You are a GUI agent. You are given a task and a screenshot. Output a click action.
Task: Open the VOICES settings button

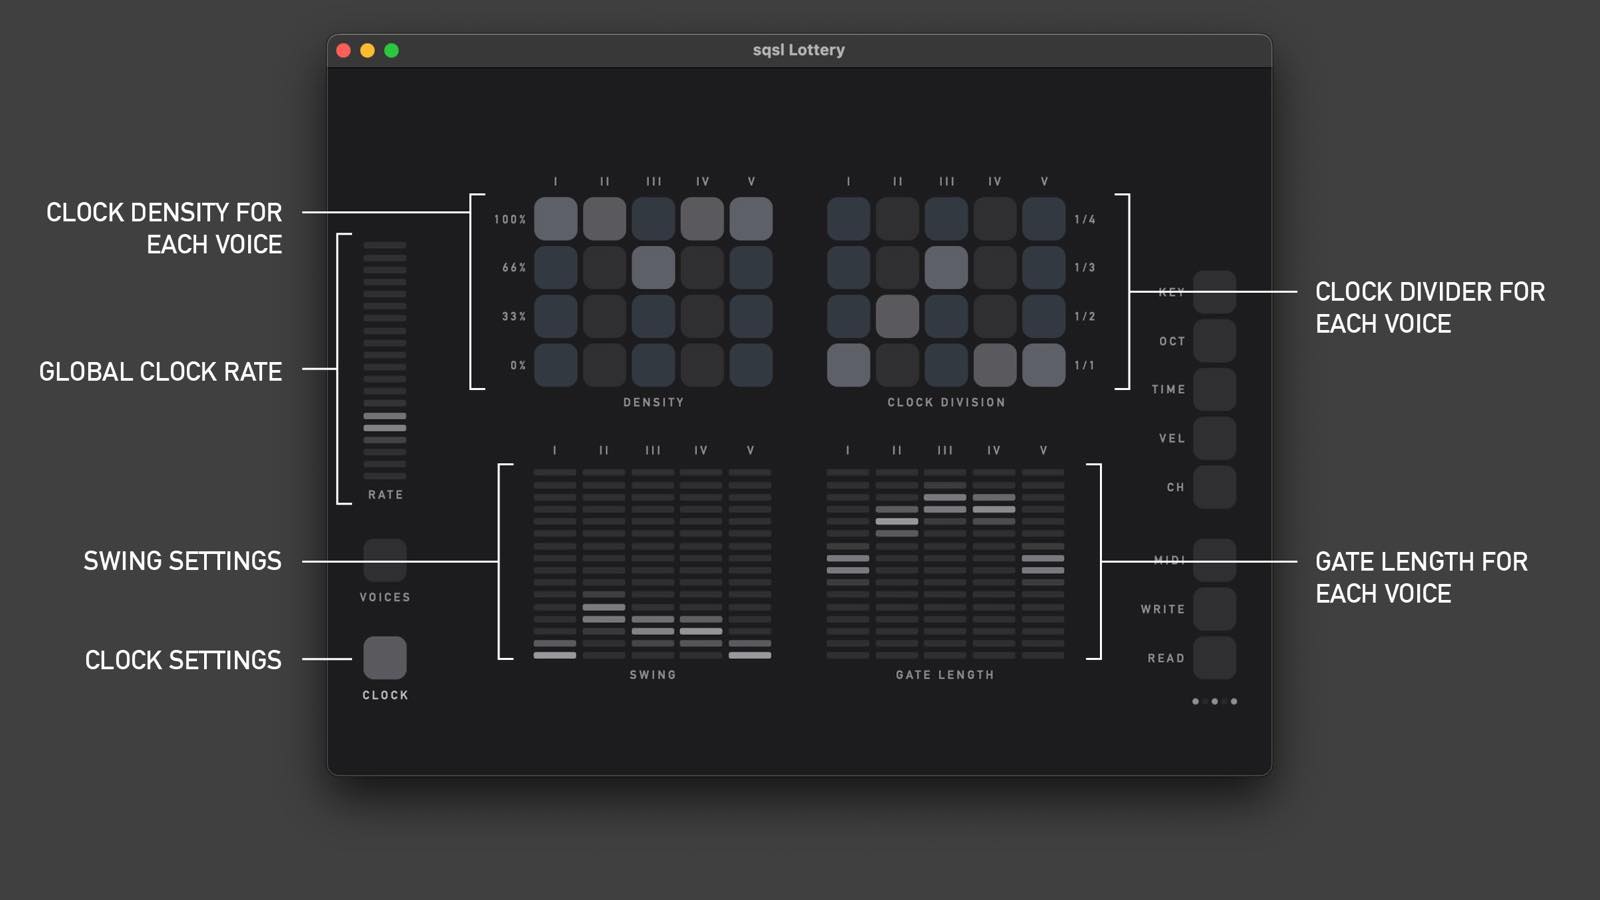coord(385,560)
